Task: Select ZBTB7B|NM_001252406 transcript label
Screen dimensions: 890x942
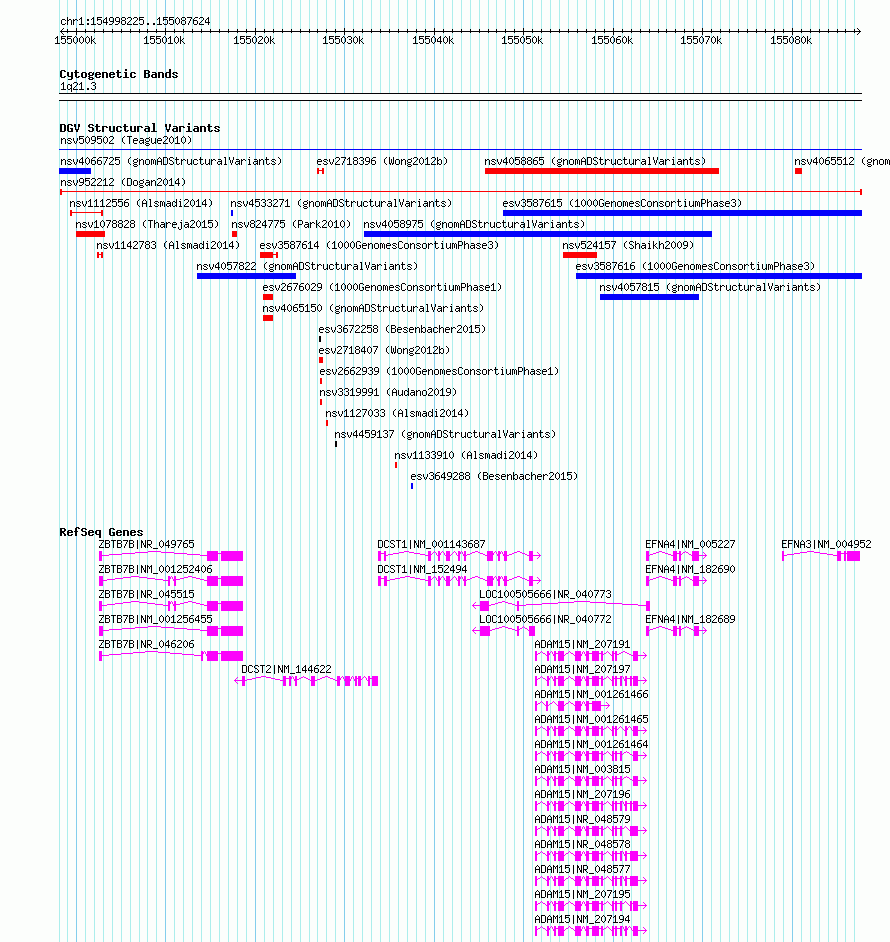Action: pos(156,570)
